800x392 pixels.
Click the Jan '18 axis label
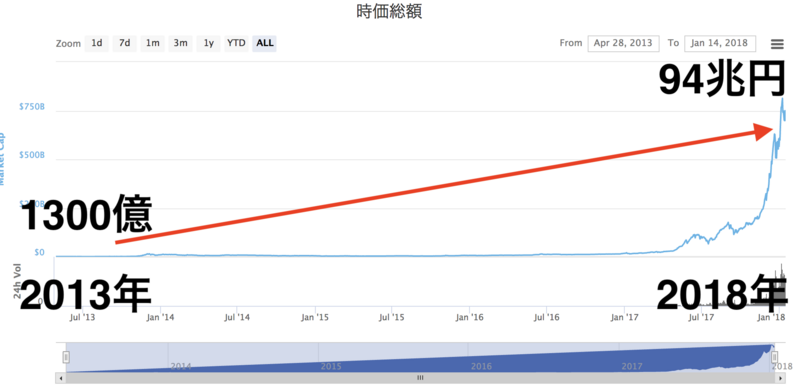771,317
